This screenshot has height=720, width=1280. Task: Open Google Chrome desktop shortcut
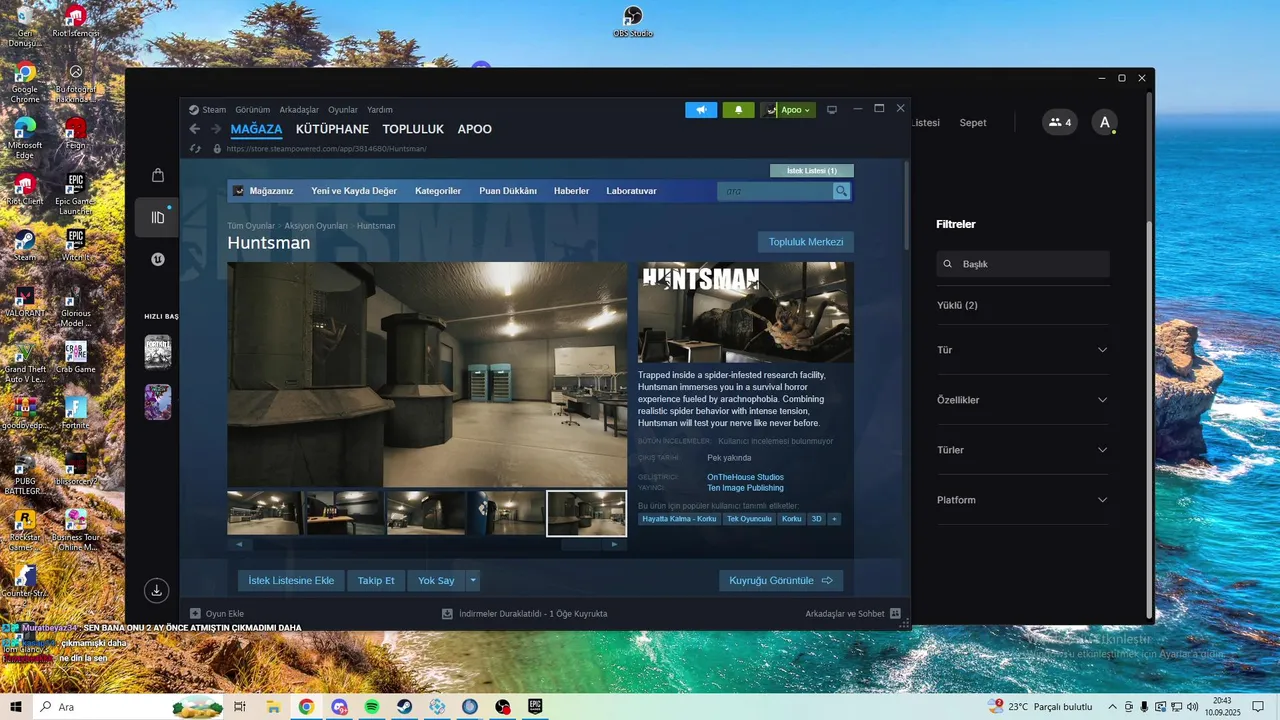click(25, 82)
